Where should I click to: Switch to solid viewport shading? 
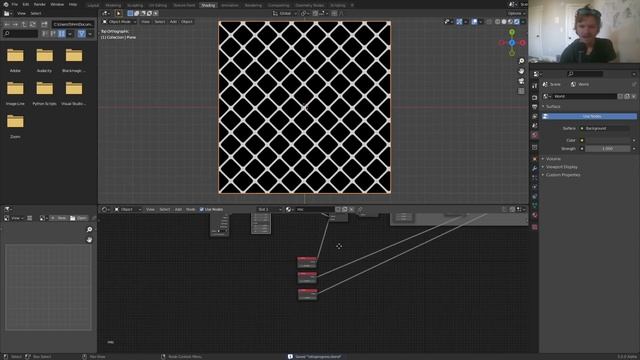click(504, 22)
